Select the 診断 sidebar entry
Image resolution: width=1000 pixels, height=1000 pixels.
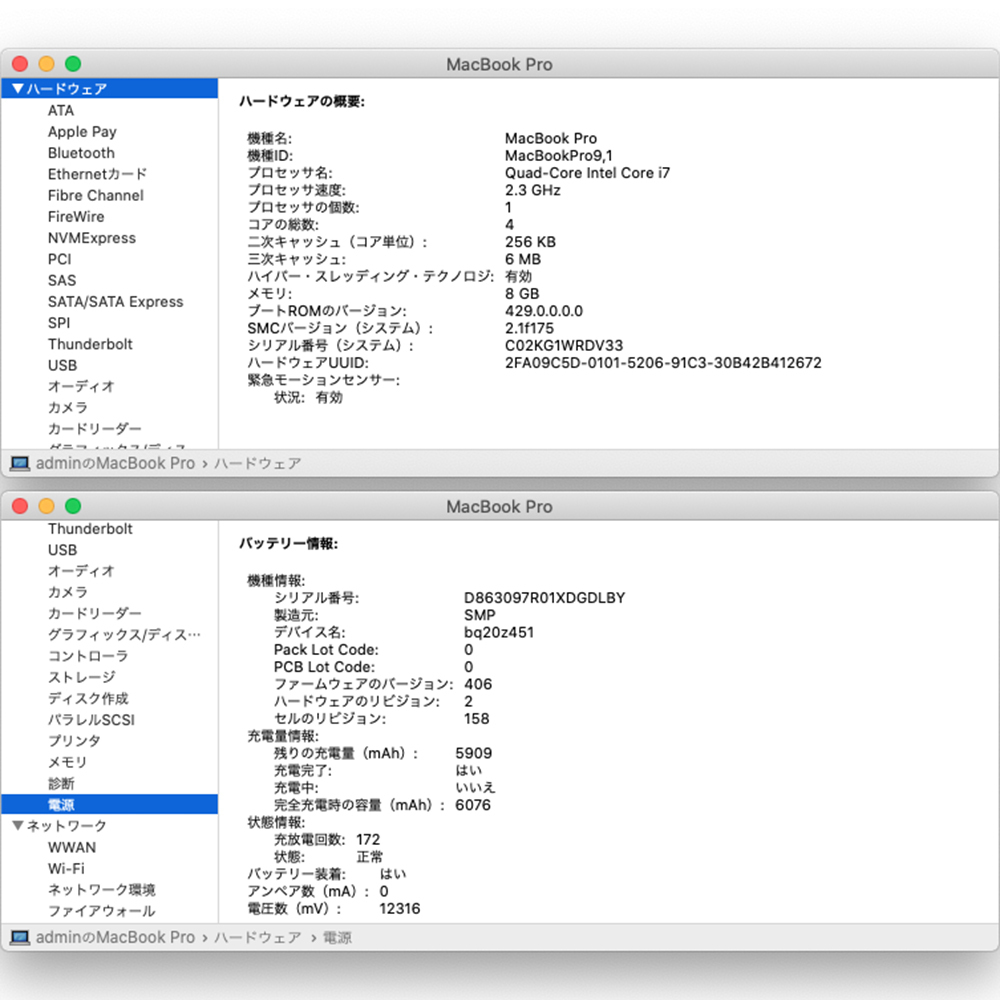pyautogui.click(x=62, y=783)
